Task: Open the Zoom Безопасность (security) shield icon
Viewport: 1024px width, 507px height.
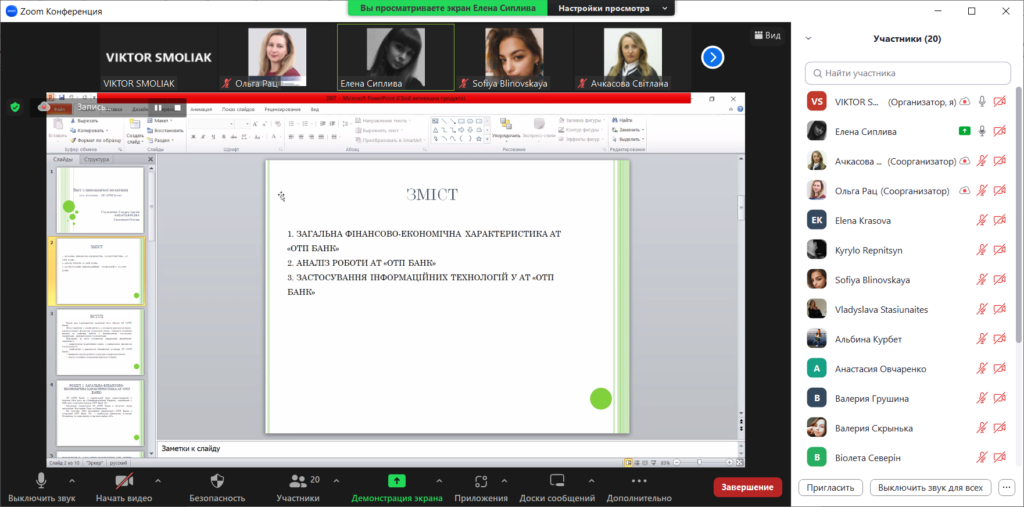Action: tap(217, 482)
